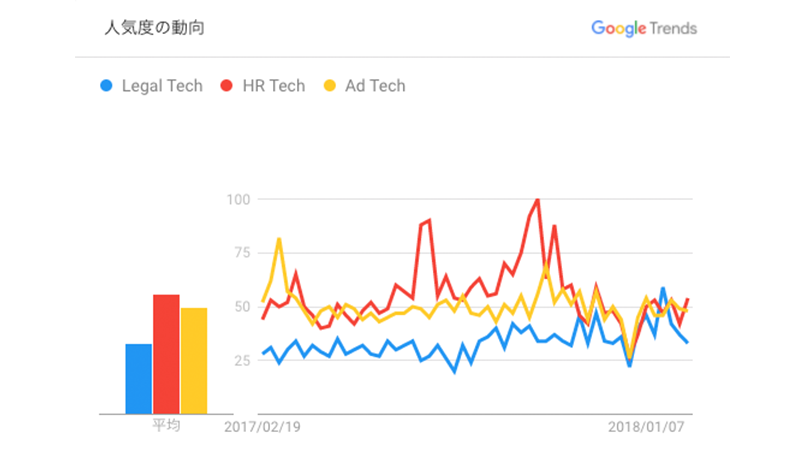
Task: Click the 100 y-axis value label
Action: click(x=238, y=199)
